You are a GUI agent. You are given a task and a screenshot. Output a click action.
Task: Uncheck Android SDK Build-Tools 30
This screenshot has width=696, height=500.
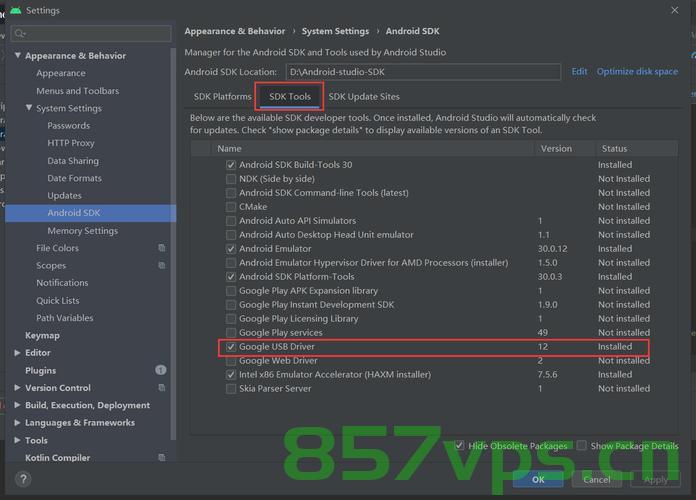tap(231, 165)
